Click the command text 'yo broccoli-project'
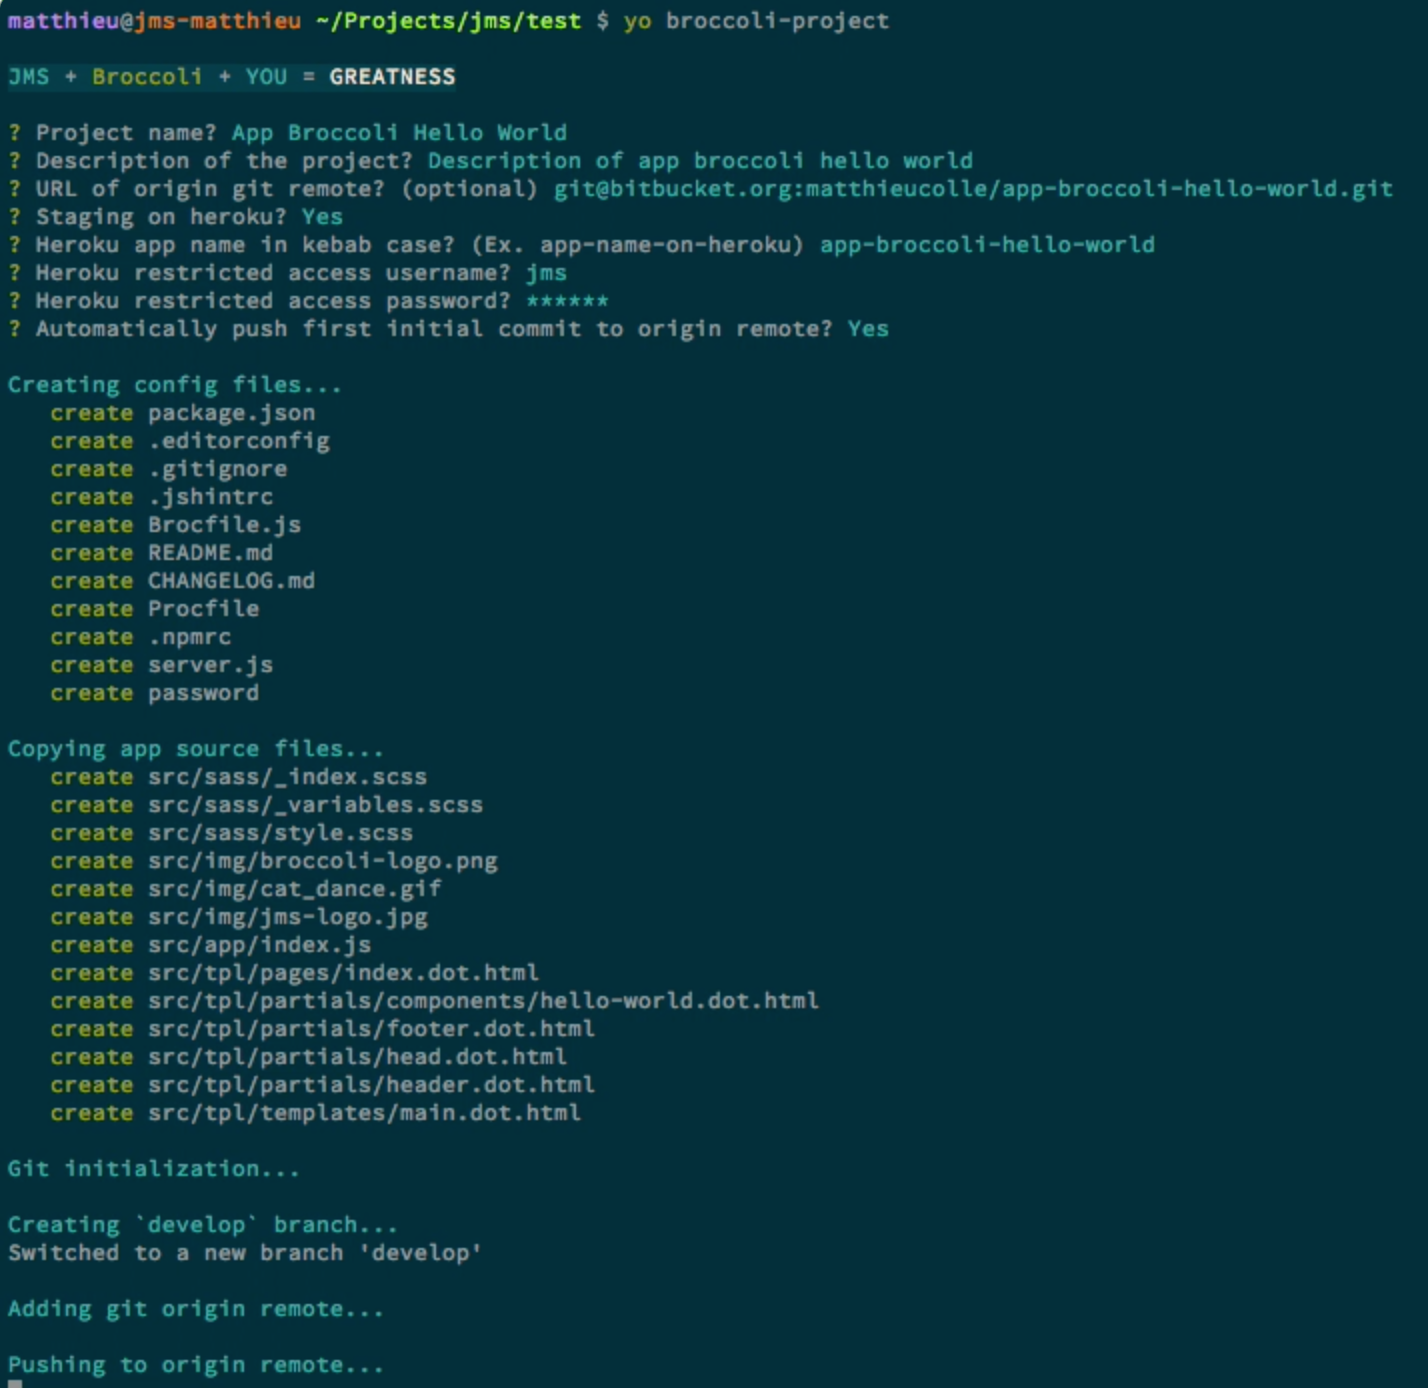Image resolution: width=1428 pixels, height=1388 pixels. 756,21
